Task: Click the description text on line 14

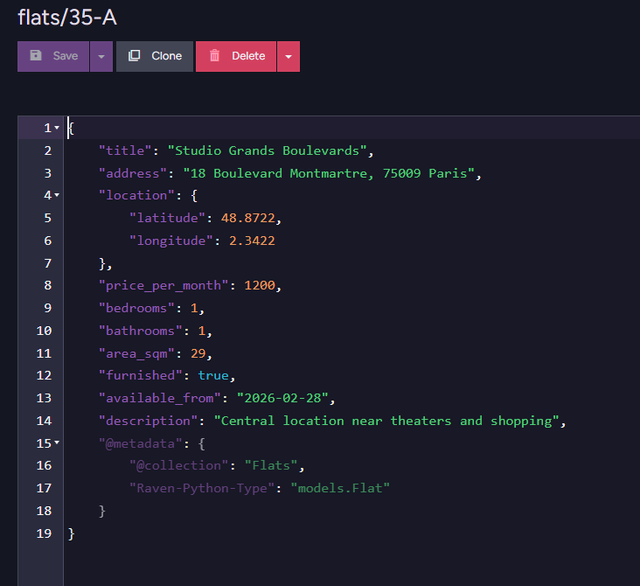Action: point(390,421)
